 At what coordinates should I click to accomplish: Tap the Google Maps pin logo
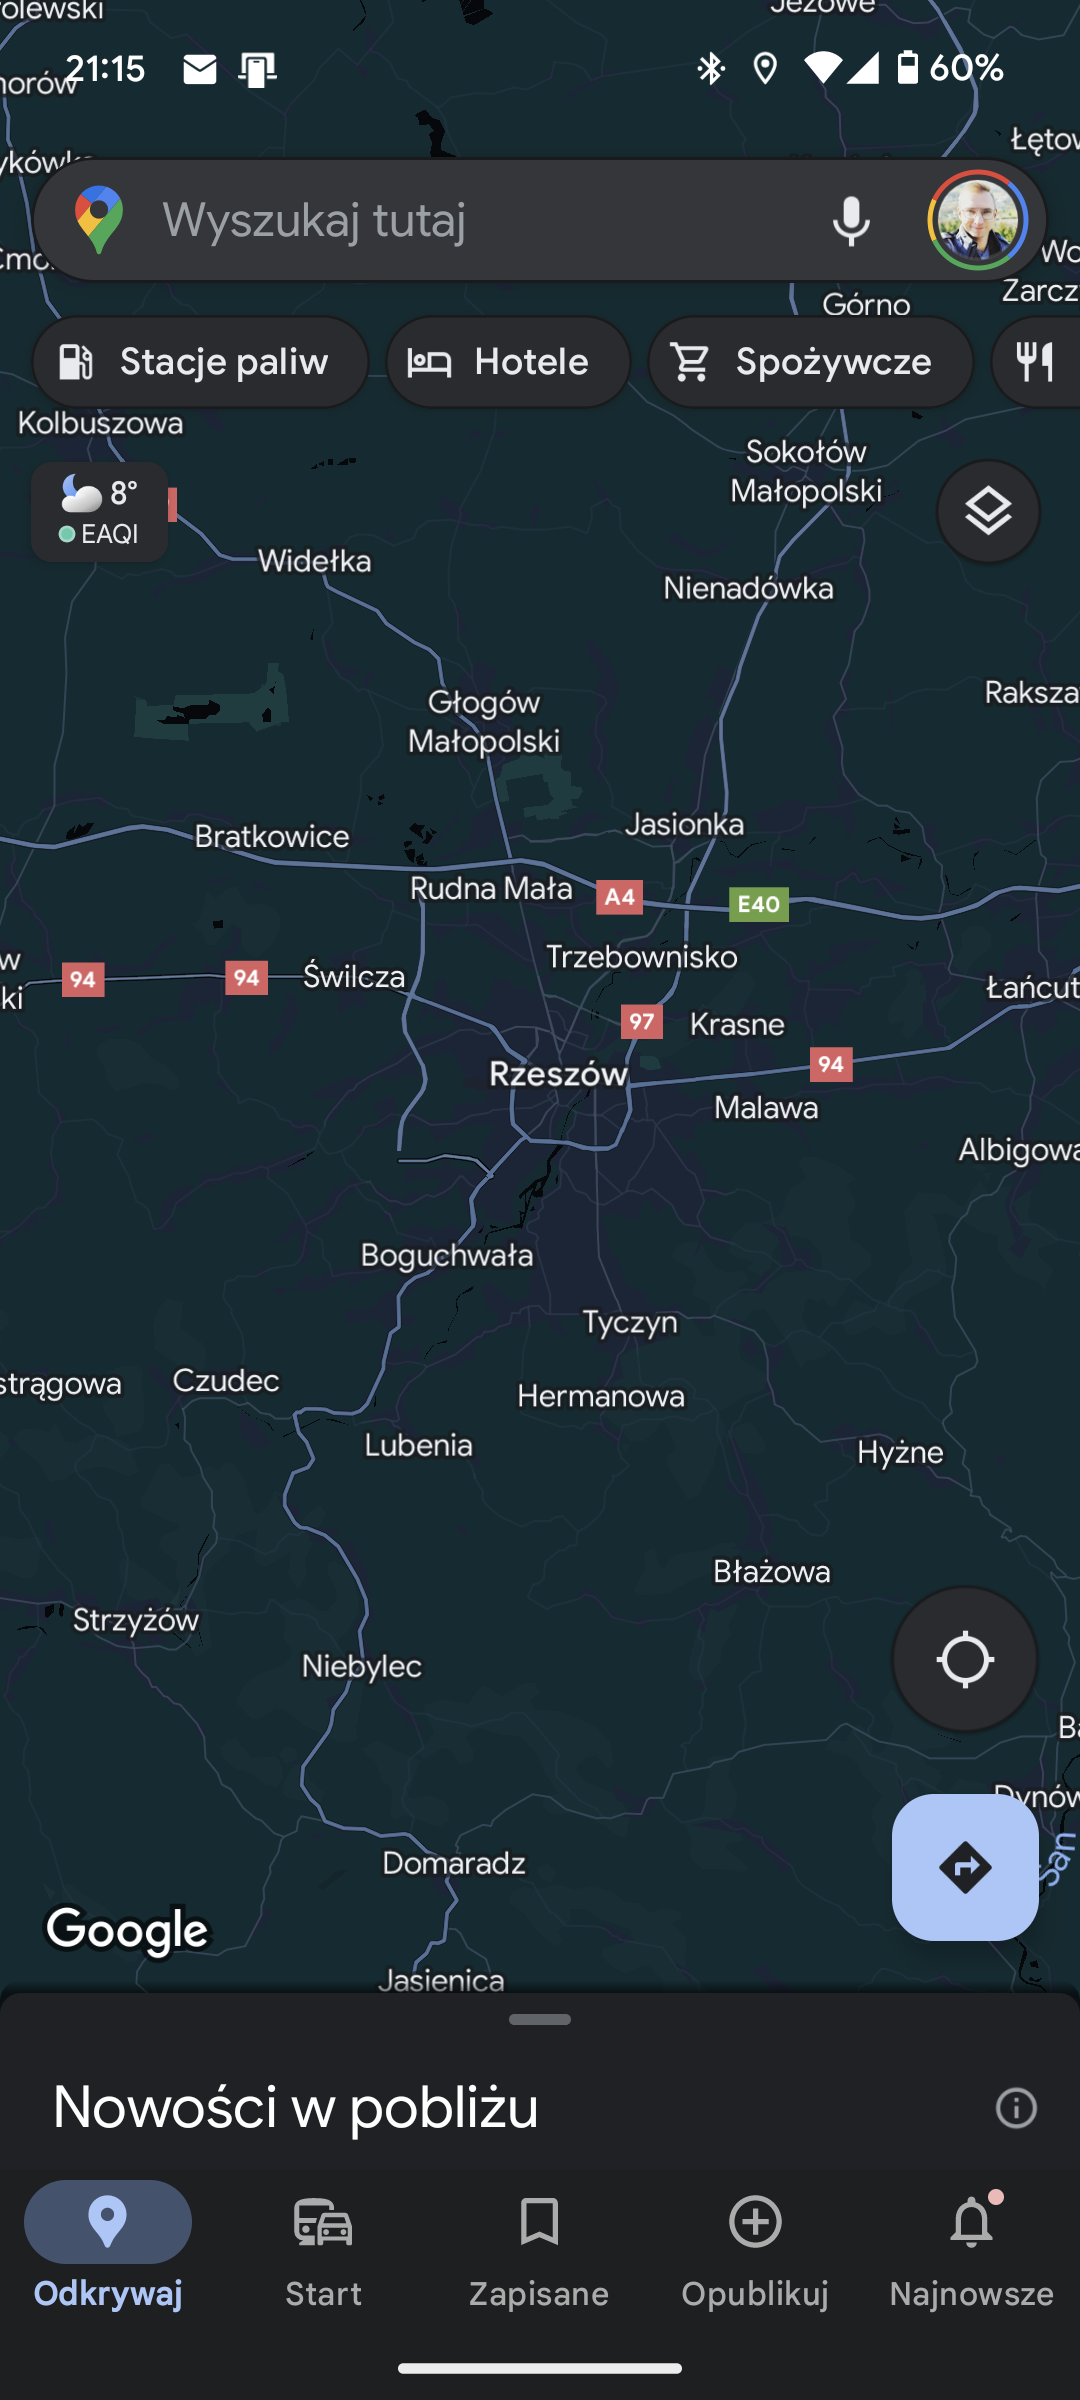click(x=99, y=220)
